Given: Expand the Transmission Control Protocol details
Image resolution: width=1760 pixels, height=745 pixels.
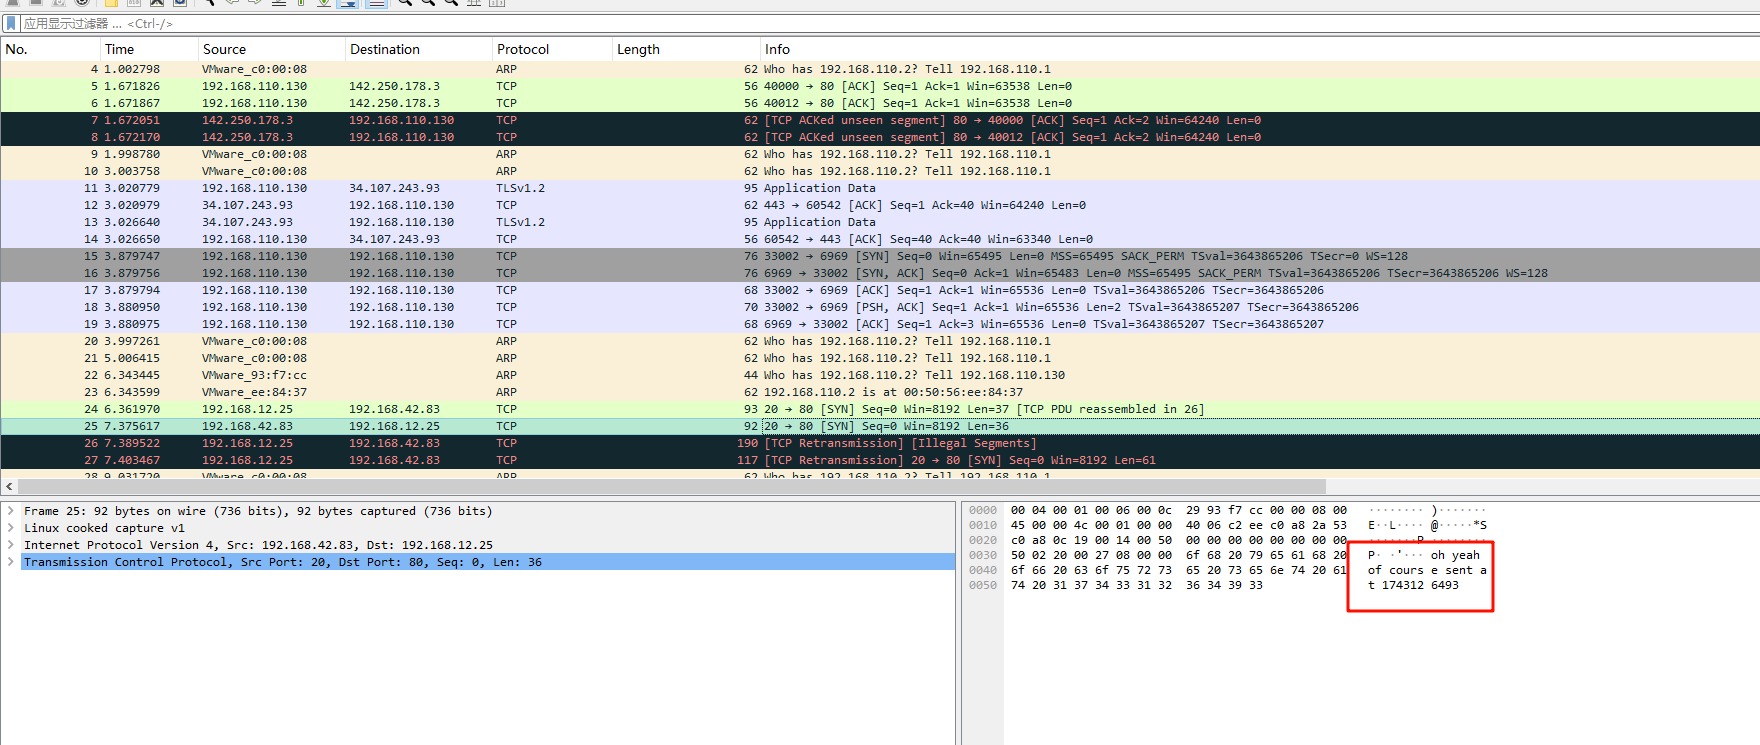Looking at the screenshot, I should coord(11,562).
